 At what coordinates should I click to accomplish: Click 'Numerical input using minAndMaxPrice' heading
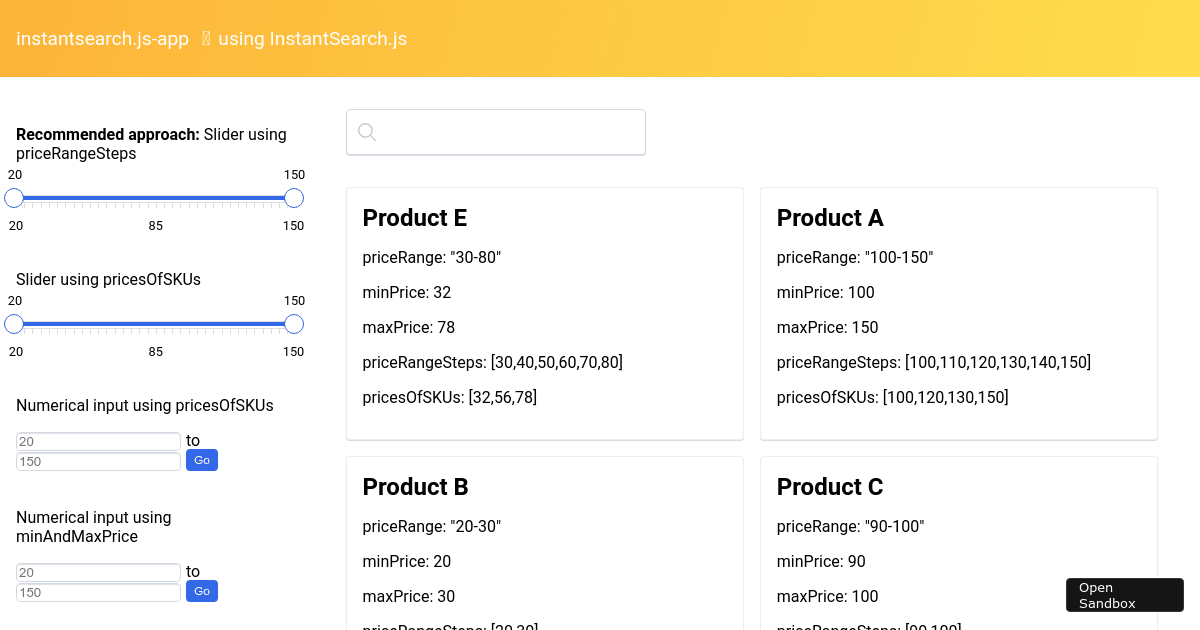point(94,527)
